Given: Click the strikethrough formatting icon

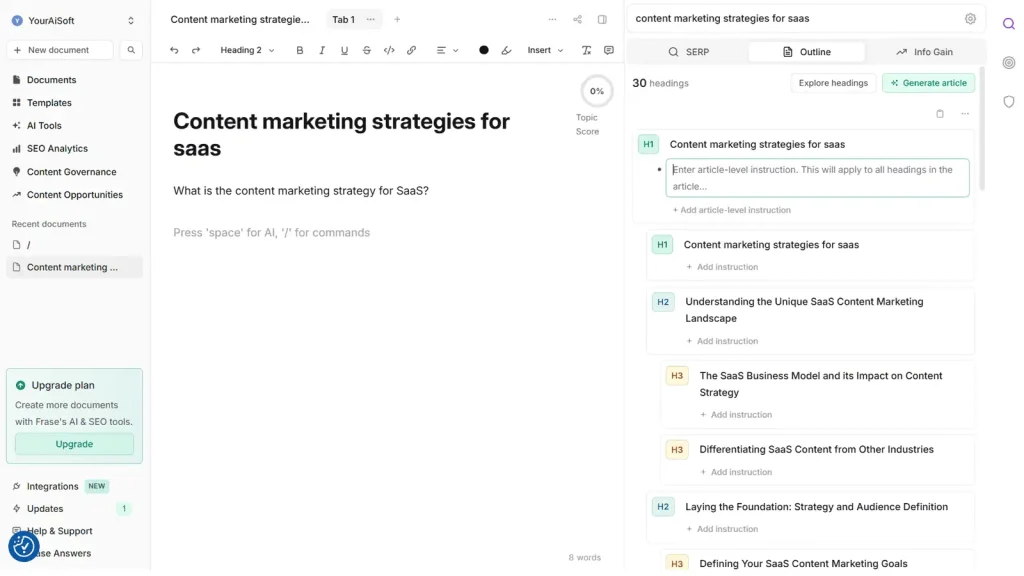Looking at the screenshot, I should pyautogui.click(x=367, y=50).
